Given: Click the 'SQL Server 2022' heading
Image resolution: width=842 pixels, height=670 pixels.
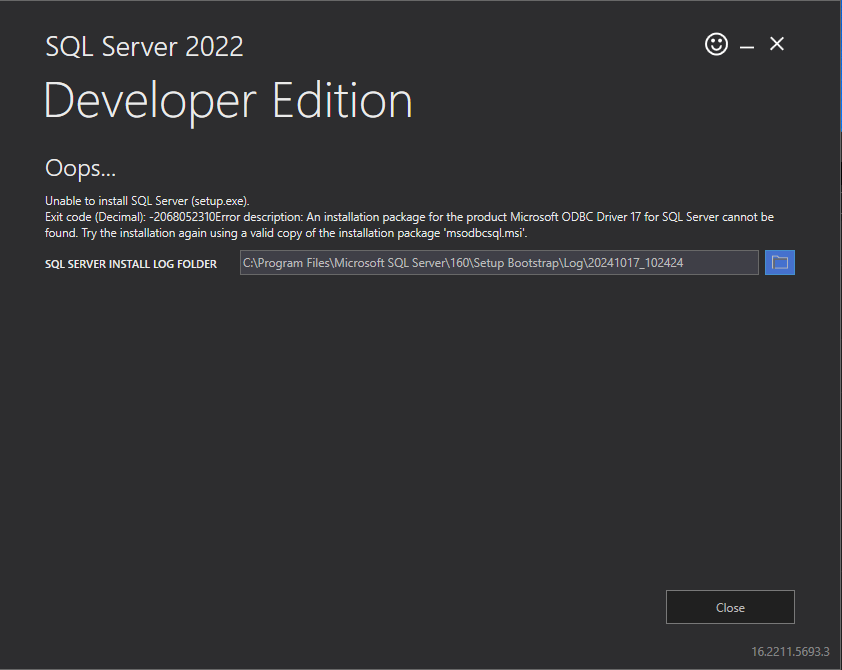Looking at the screenshot, I should [x=144, y=47].
